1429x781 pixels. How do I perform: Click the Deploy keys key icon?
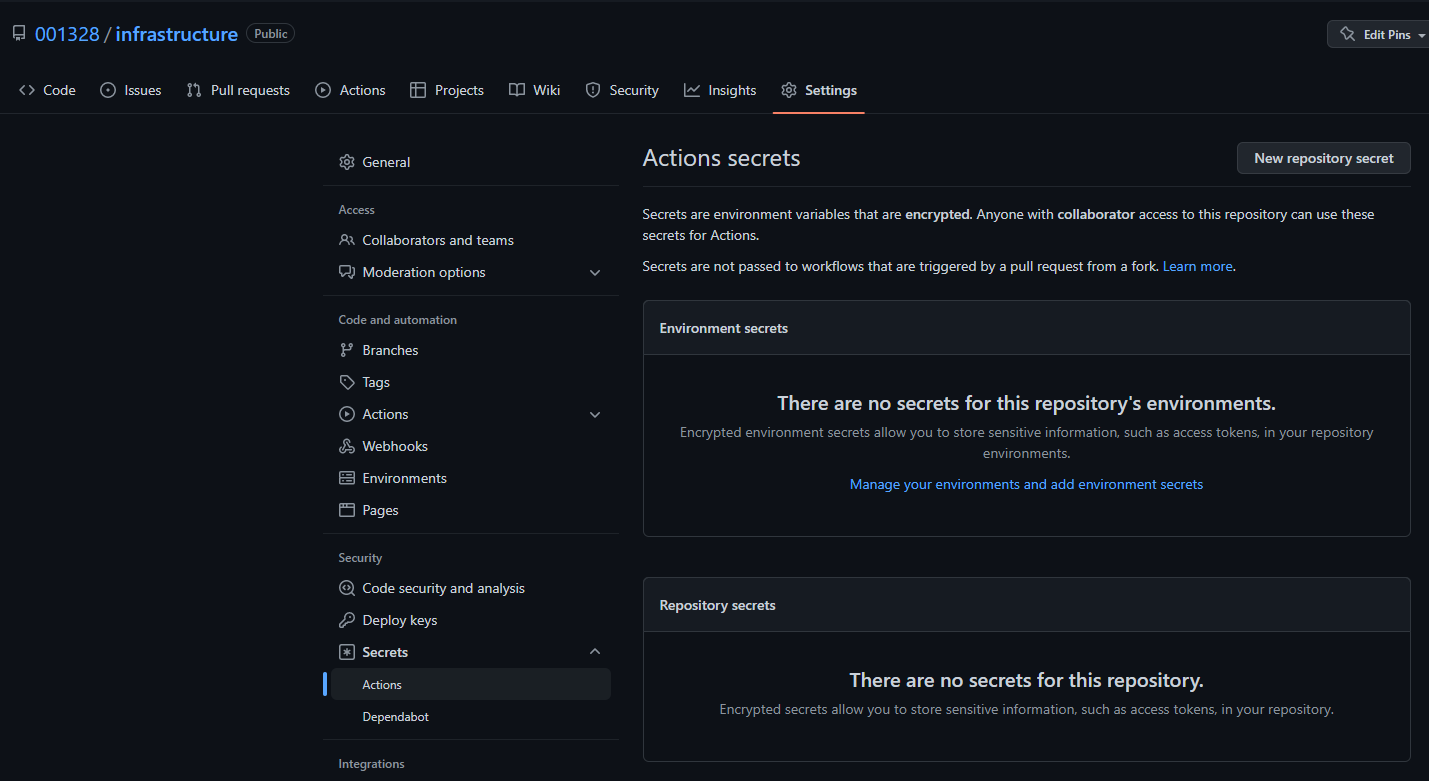pyautogui.click(x=347, y=620)
